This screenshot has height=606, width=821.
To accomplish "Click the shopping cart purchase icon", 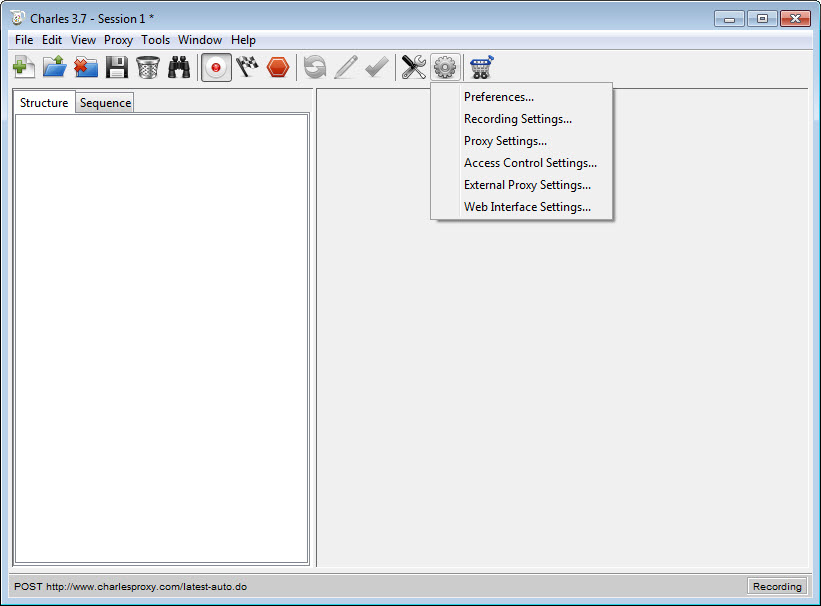I will 482,67.
